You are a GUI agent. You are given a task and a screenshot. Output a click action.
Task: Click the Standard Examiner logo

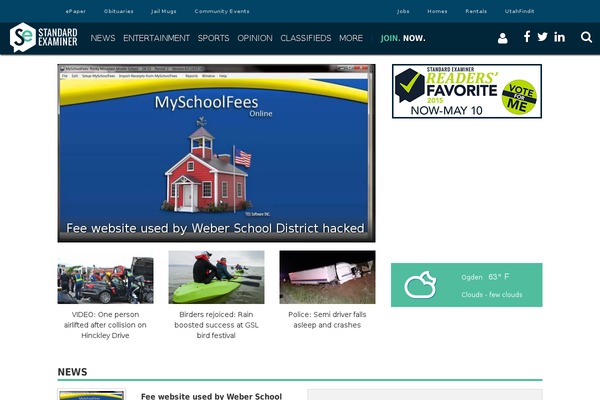[x=44, y=37]
